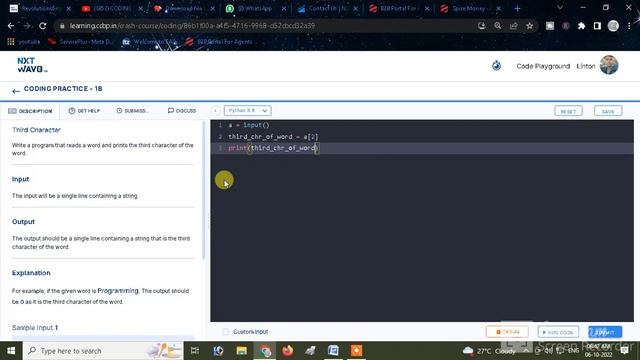Open the Submissions tab
The image size is (640, 360).
tap(132, 111)
